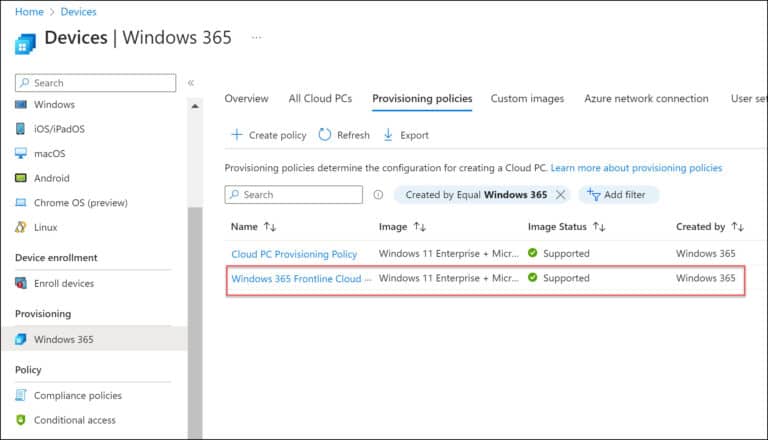Open Enroll devices in sidebar
Screen dimensions: 768x440
pyautogui.click(x=64, y=283)
